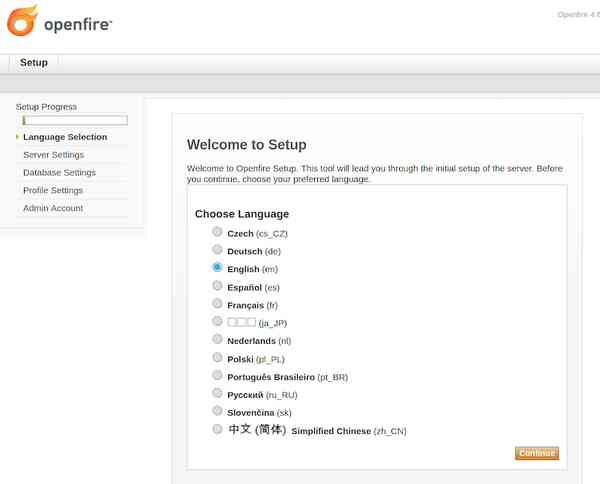This screenshot has height=484, width=600.
Task: Select the Czech language radio button
Action: (217, 232)
